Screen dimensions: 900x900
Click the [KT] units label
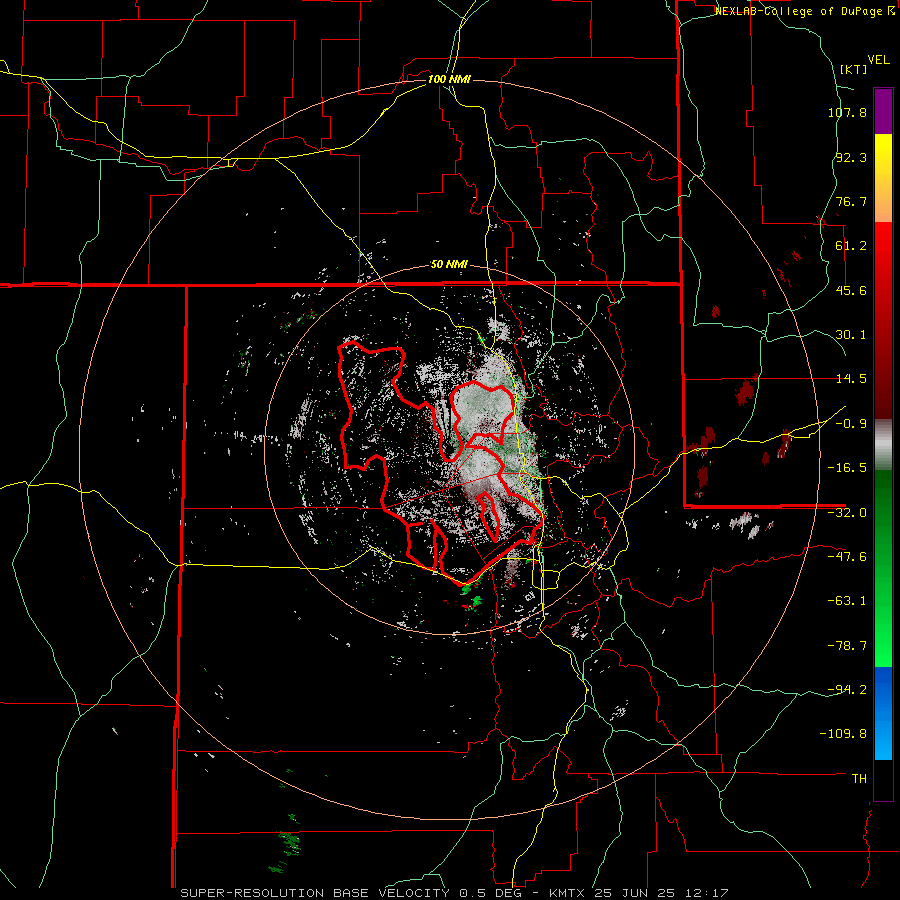(853, 69)
